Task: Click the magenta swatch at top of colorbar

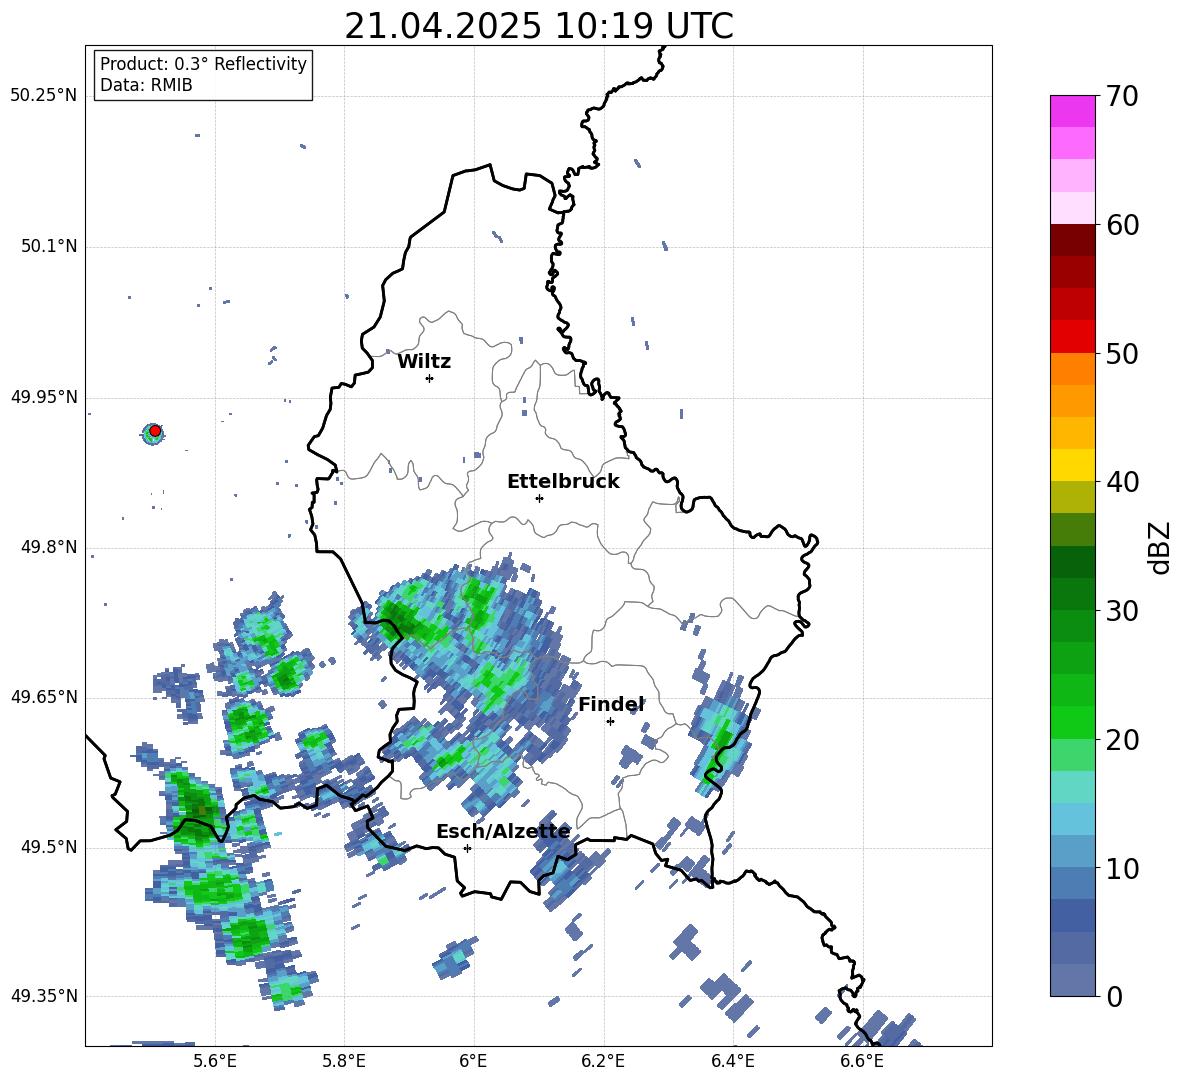Action: click(1072, 111)
